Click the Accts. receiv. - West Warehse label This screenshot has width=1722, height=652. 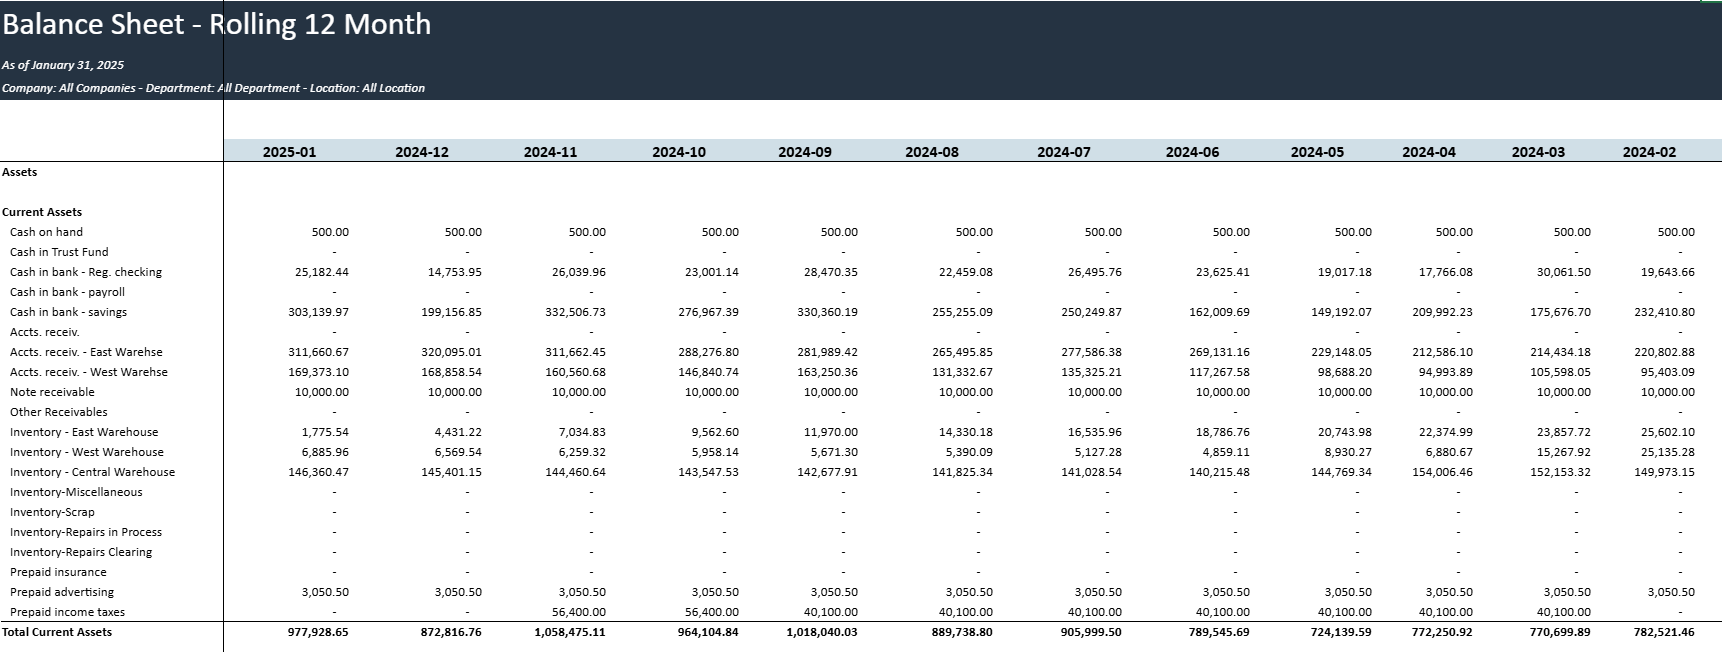coord(89,372)
